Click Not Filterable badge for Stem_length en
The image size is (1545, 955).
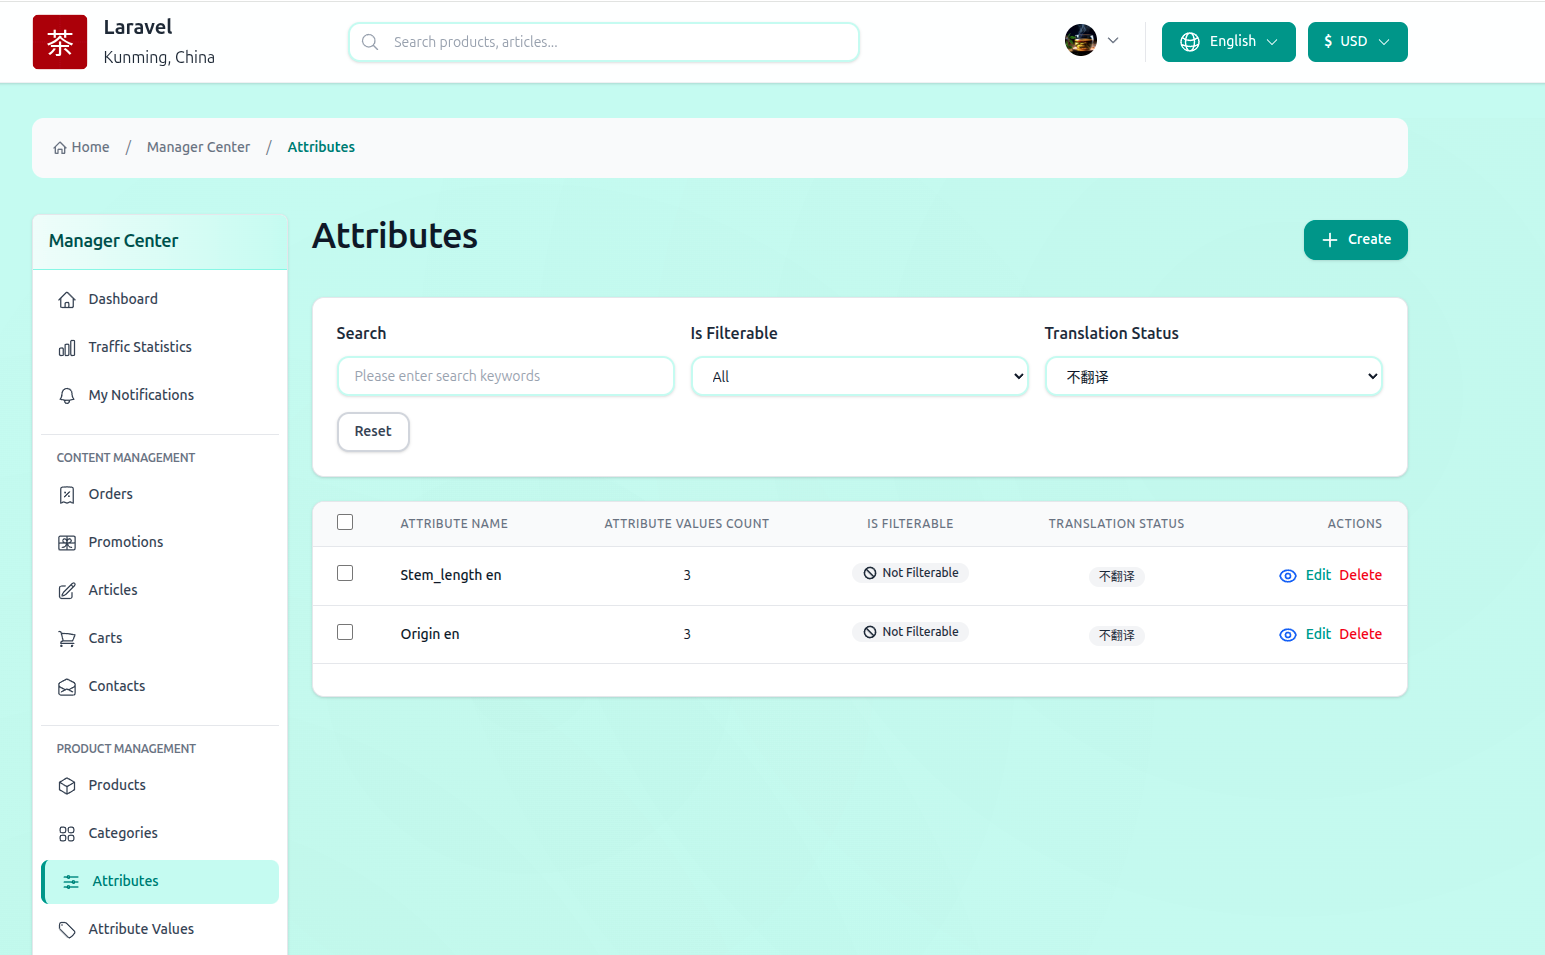point(911,573)
